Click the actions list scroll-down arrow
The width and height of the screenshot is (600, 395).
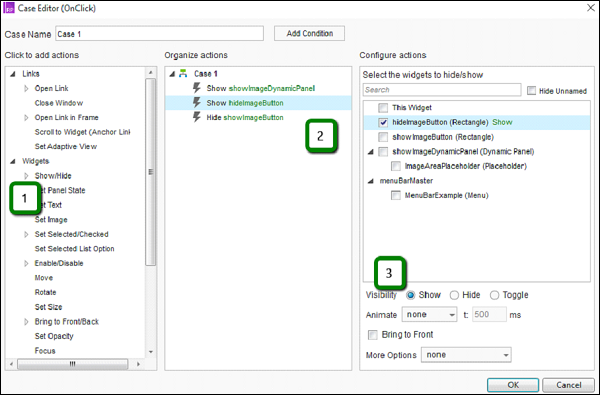151,352
